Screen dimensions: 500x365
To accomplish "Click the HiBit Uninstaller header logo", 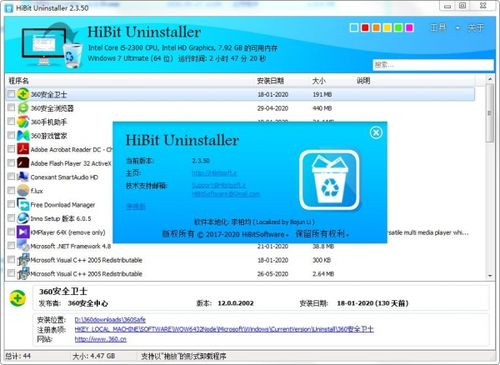I will coord(51,45).
